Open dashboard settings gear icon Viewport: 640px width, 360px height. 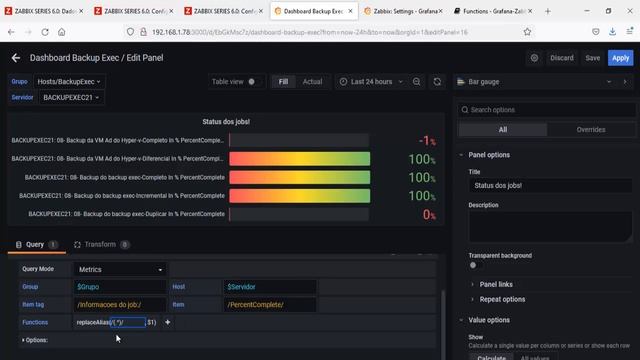[x=534, y=58]
